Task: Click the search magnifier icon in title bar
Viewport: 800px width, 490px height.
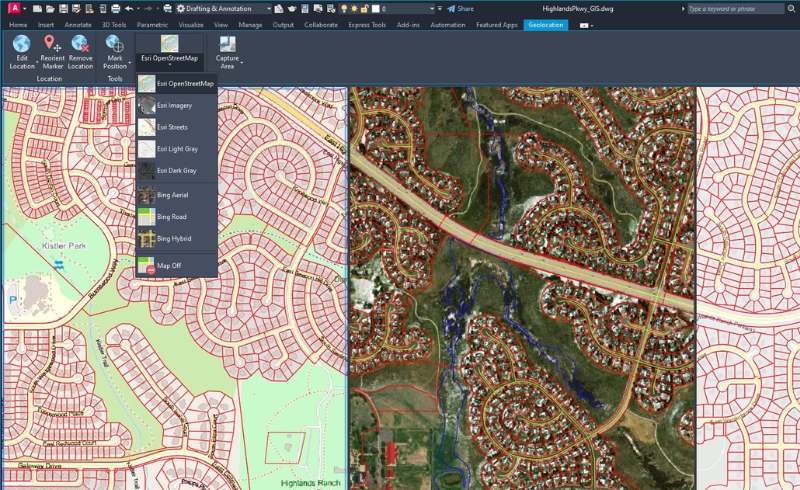Action: tap(791, 9)
